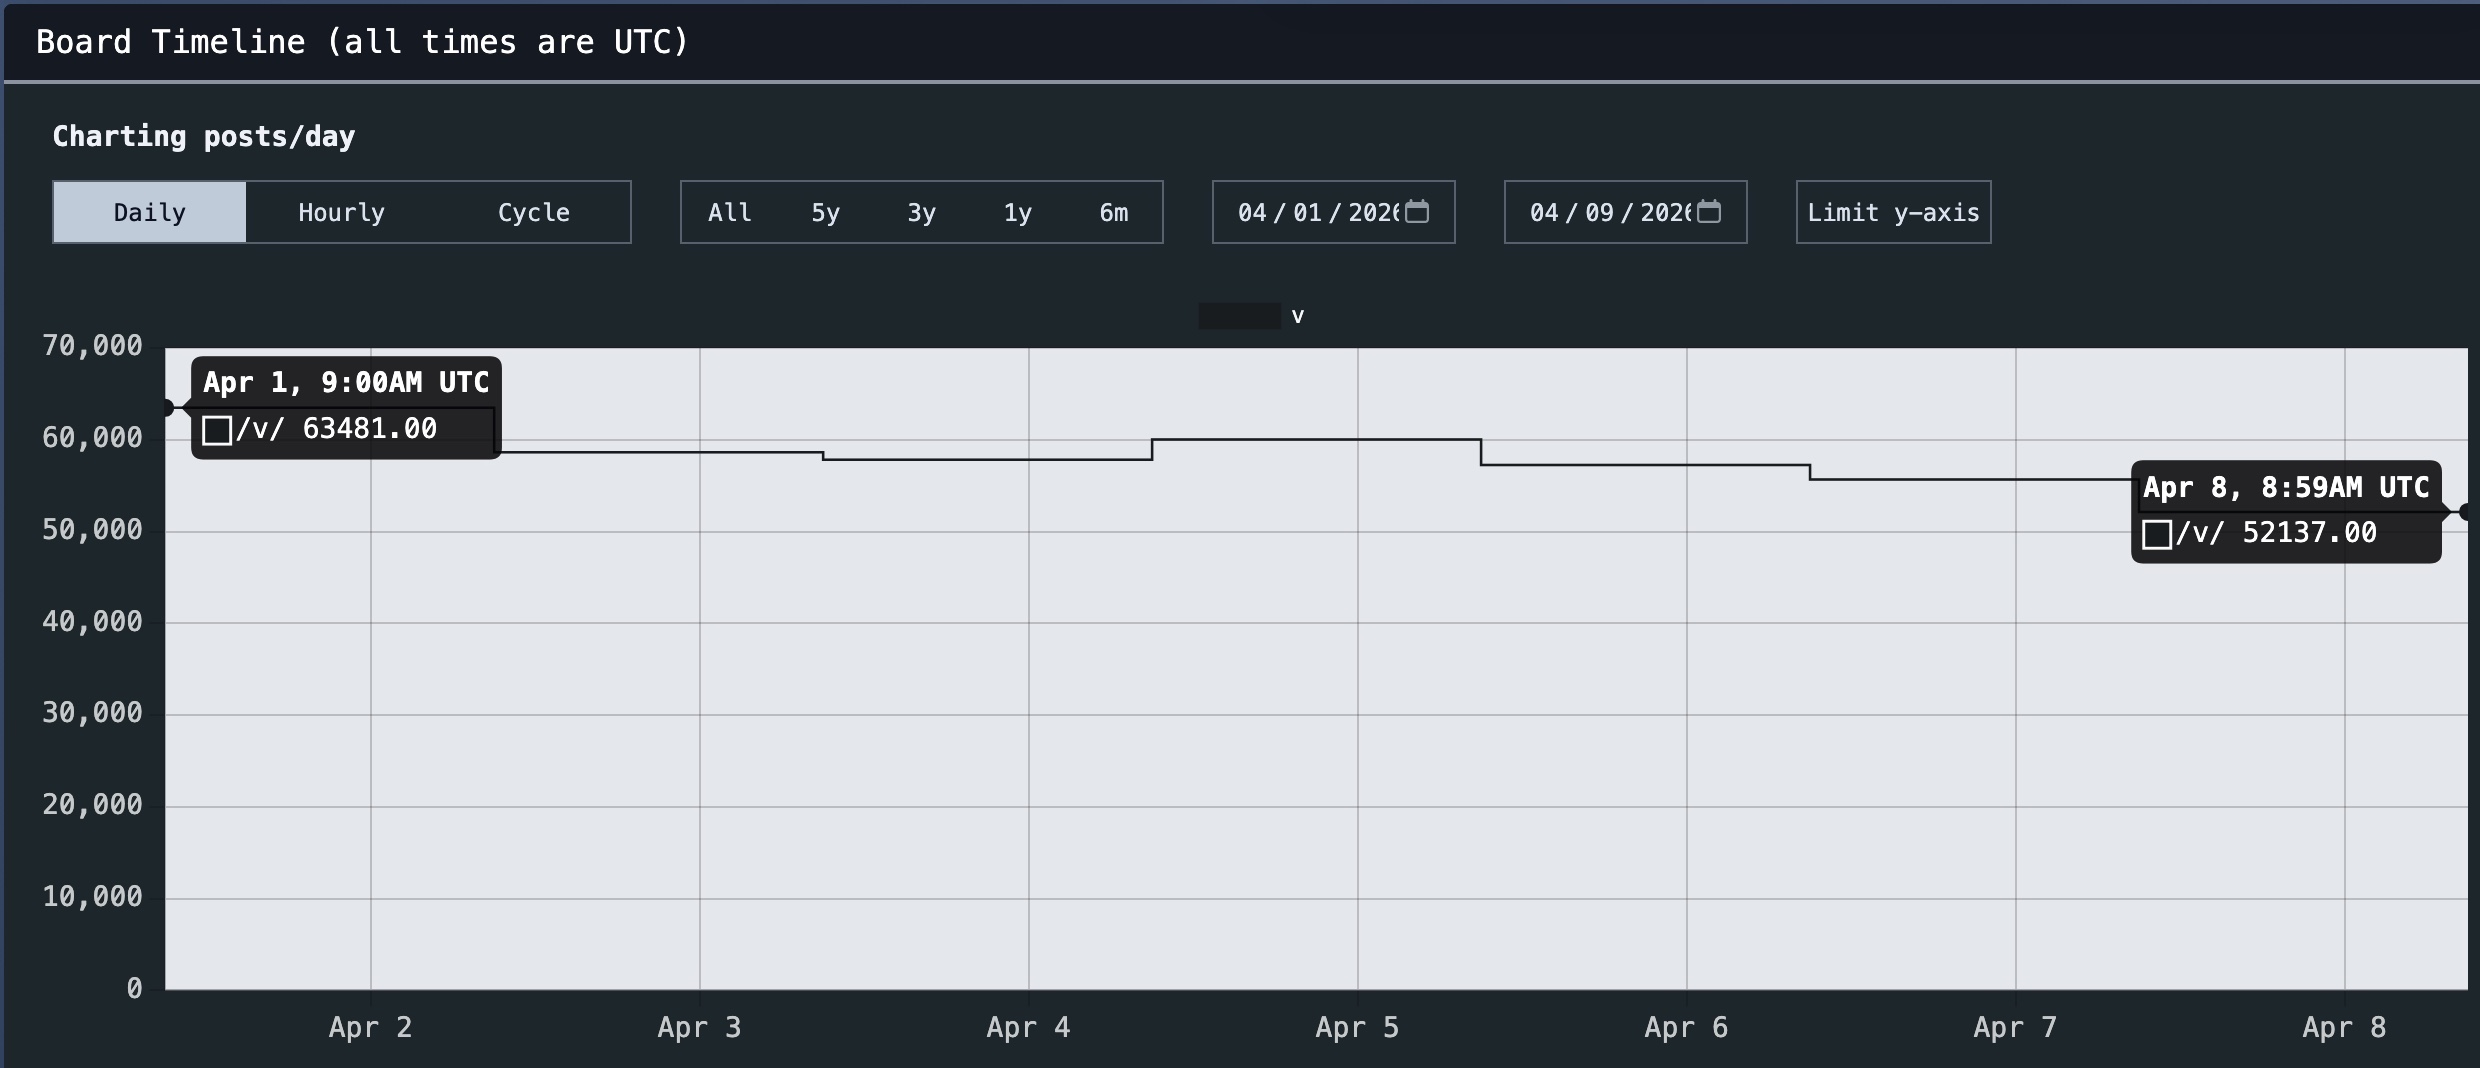2480x1068 pixels.
Task: Select the Daily chart mode
Action: click(x=149, y=212)
